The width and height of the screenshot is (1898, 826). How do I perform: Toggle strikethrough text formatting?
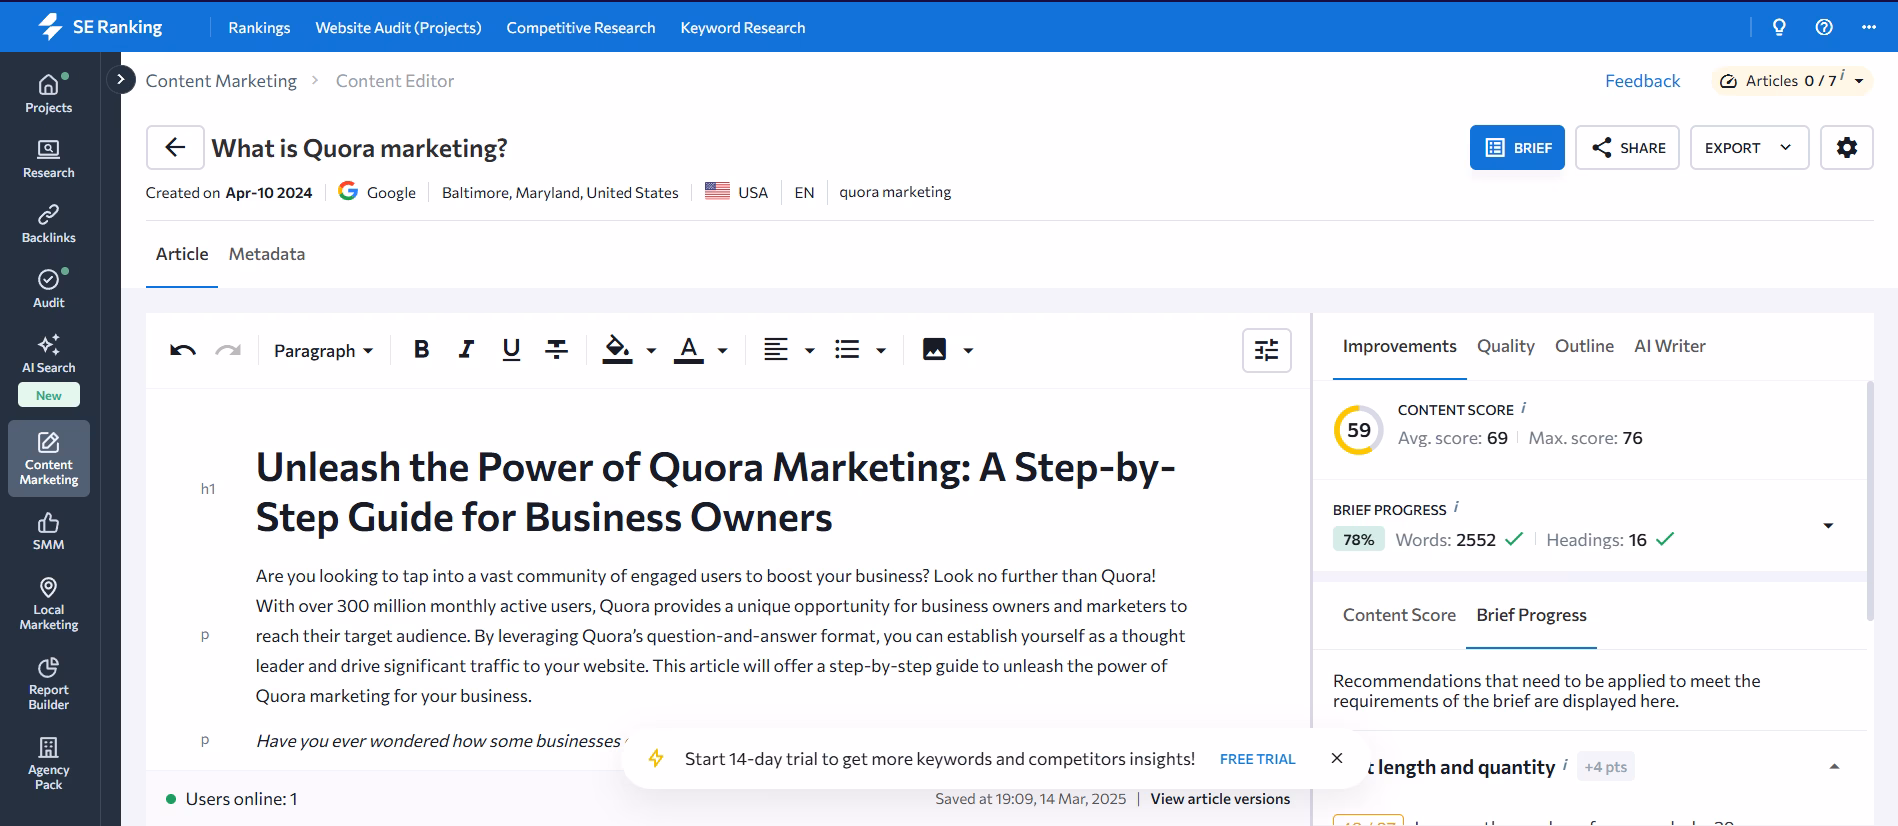(556, 350)
